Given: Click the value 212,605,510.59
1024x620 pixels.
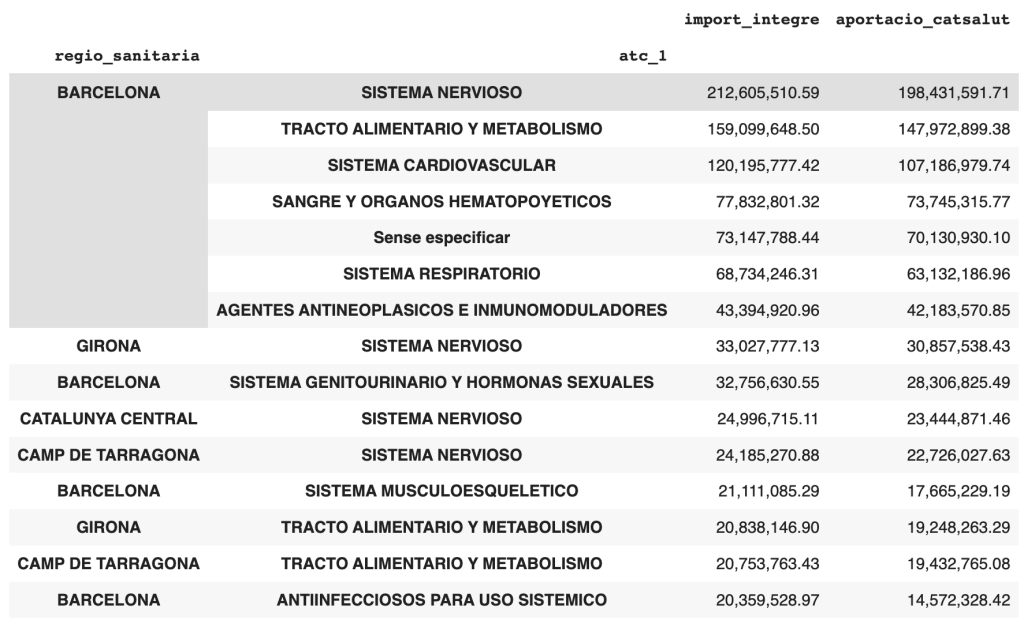Looking at the screenshot, I should pos(763,93).
